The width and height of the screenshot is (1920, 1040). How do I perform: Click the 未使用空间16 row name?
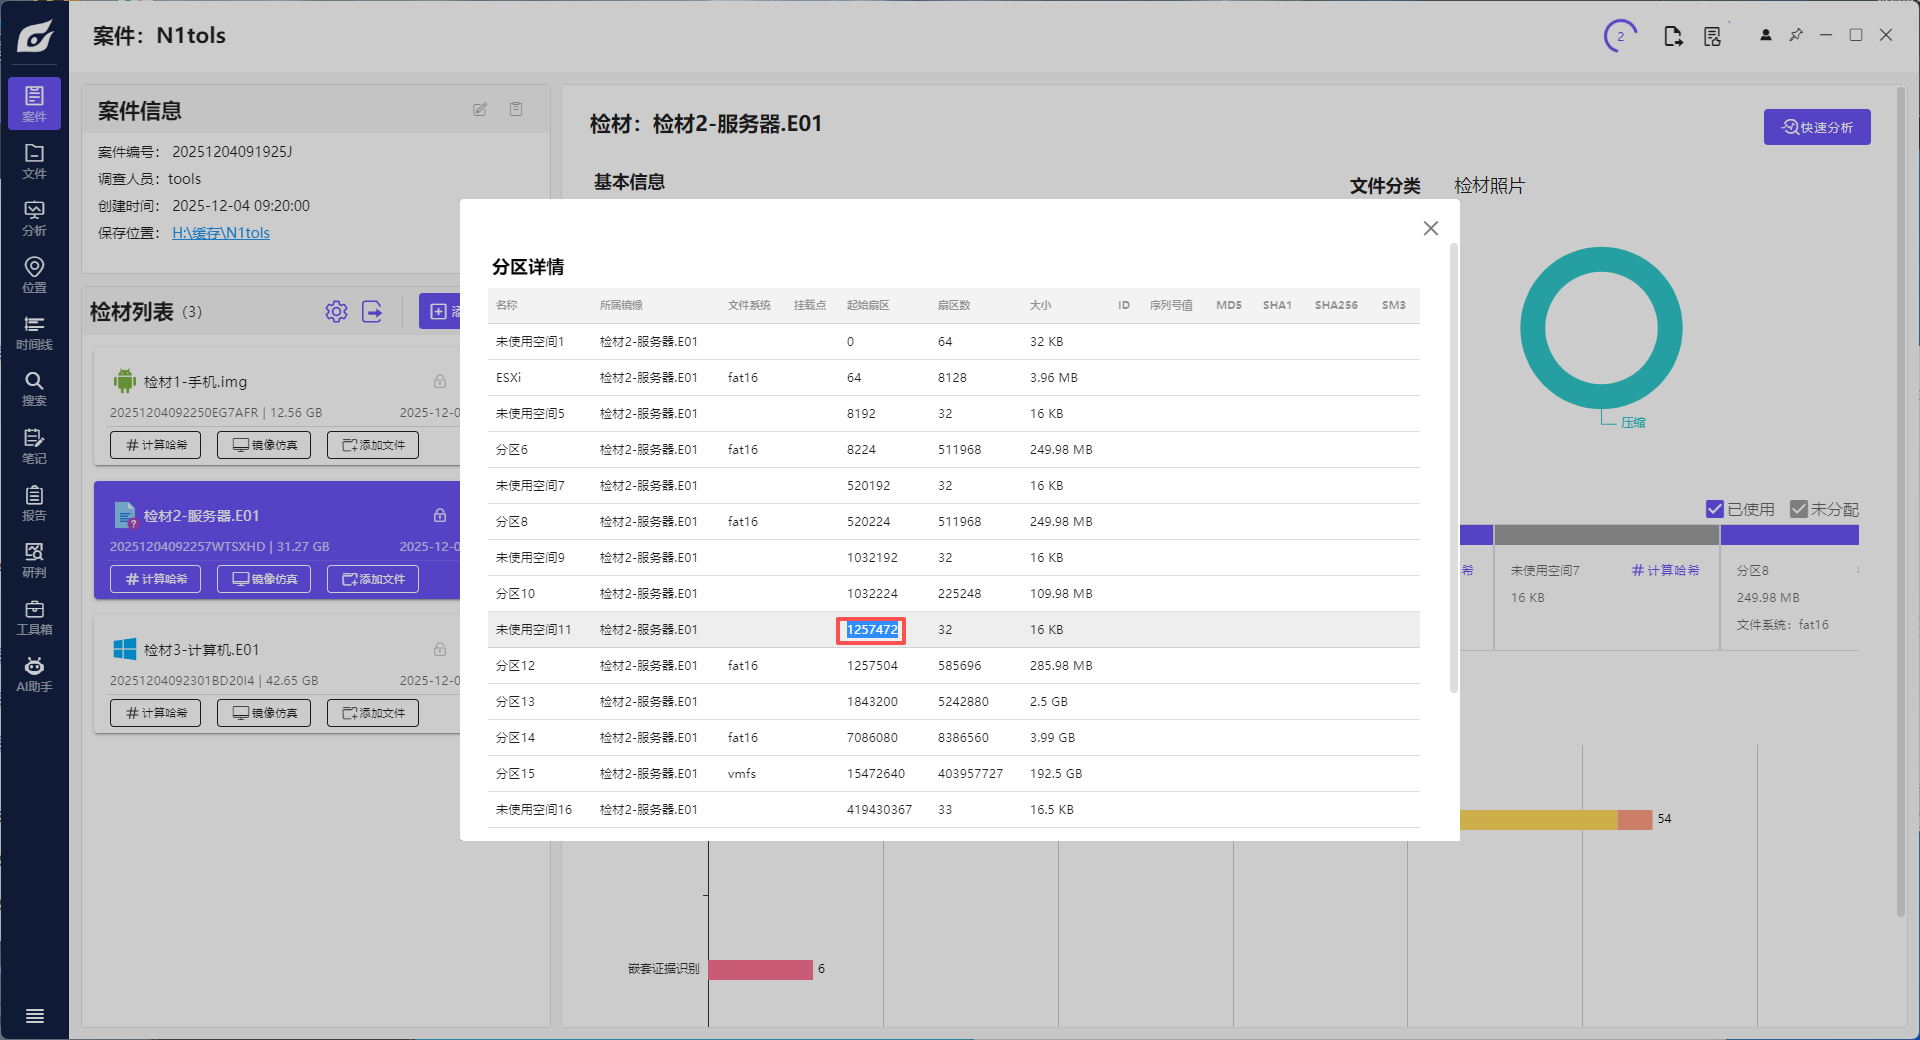pos(534,809)
